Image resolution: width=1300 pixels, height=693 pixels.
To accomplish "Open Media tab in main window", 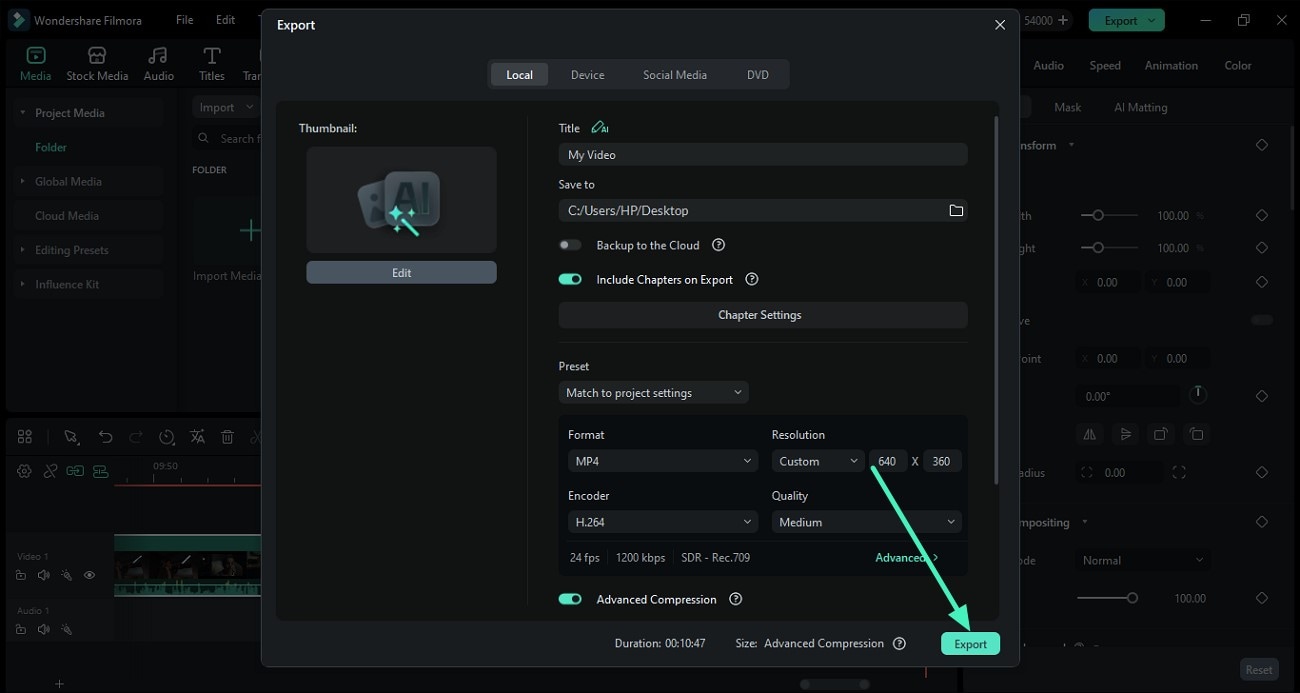I will (x=36, y=63).
